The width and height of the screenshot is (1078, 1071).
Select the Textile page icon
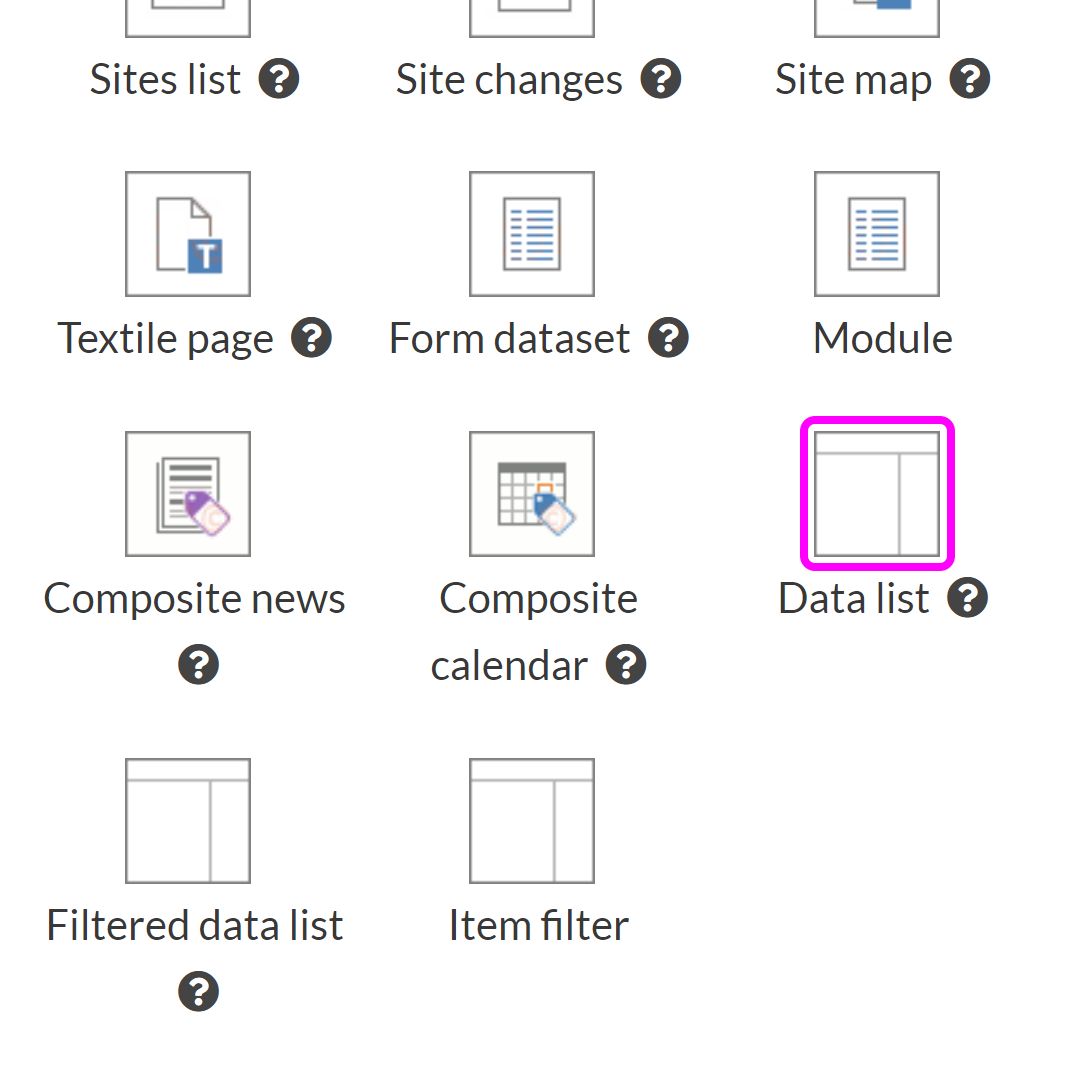(188, 234)
